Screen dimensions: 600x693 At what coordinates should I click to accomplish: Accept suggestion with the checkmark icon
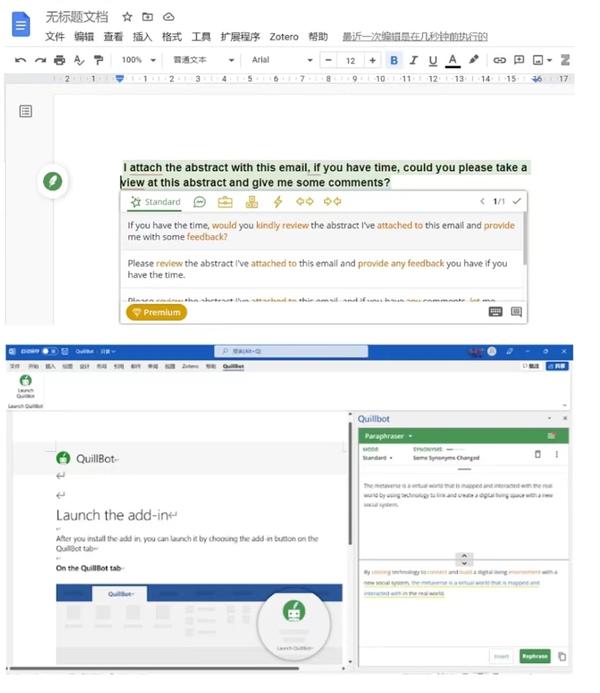pos(516,201)
